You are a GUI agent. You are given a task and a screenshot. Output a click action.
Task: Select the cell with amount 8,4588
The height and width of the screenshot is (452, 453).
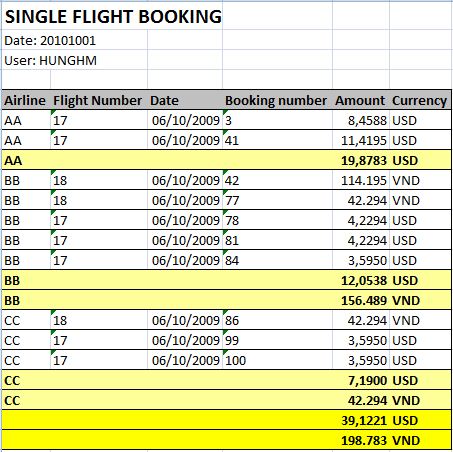point(361,120)
